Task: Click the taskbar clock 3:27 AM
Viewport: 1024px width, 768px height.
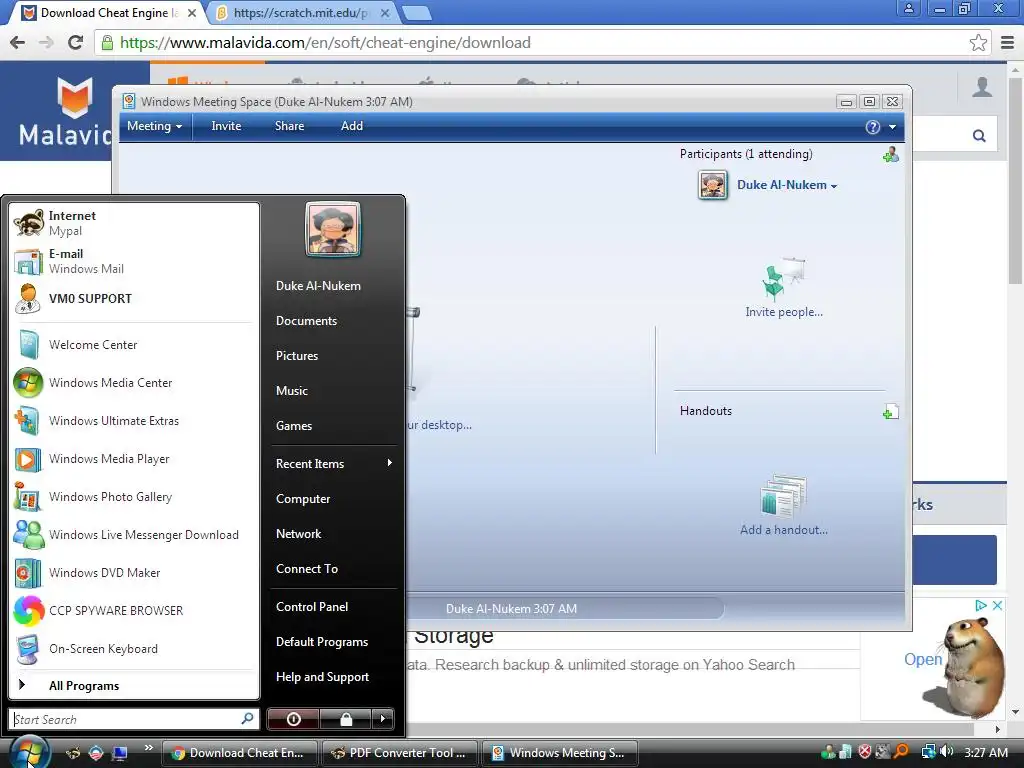Action: pyautogui.click(x=985, y=753)
